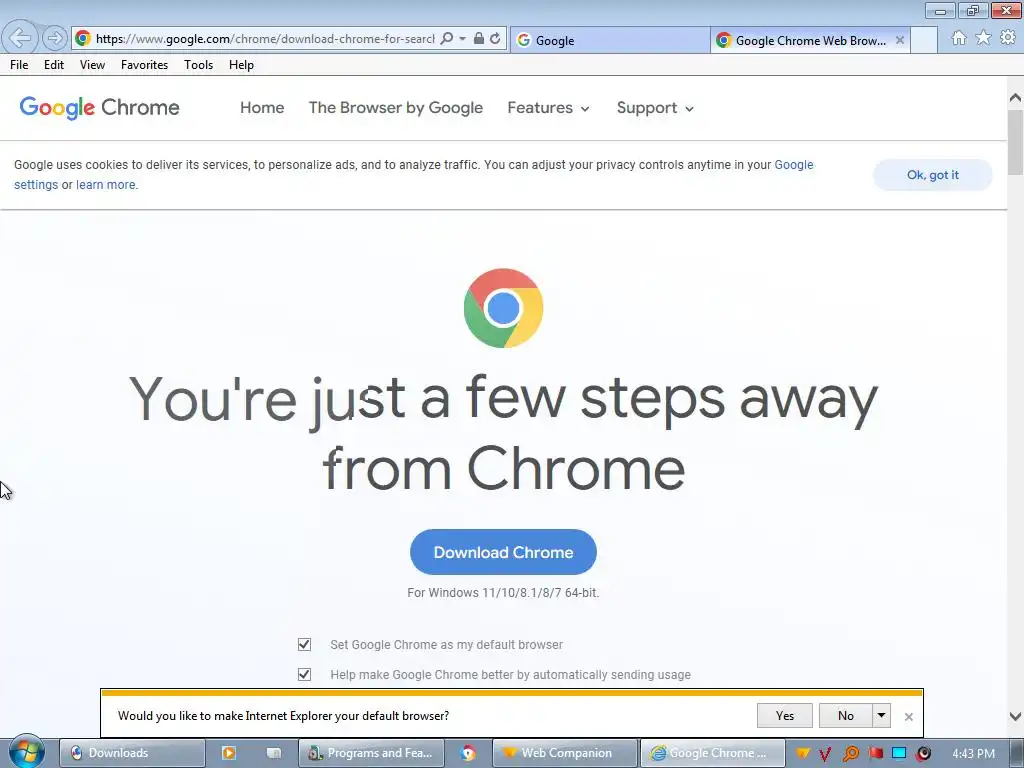Click the search magnifier in address bar
The height and width of the screenshot is (768, 1024).
coord(447,39)
